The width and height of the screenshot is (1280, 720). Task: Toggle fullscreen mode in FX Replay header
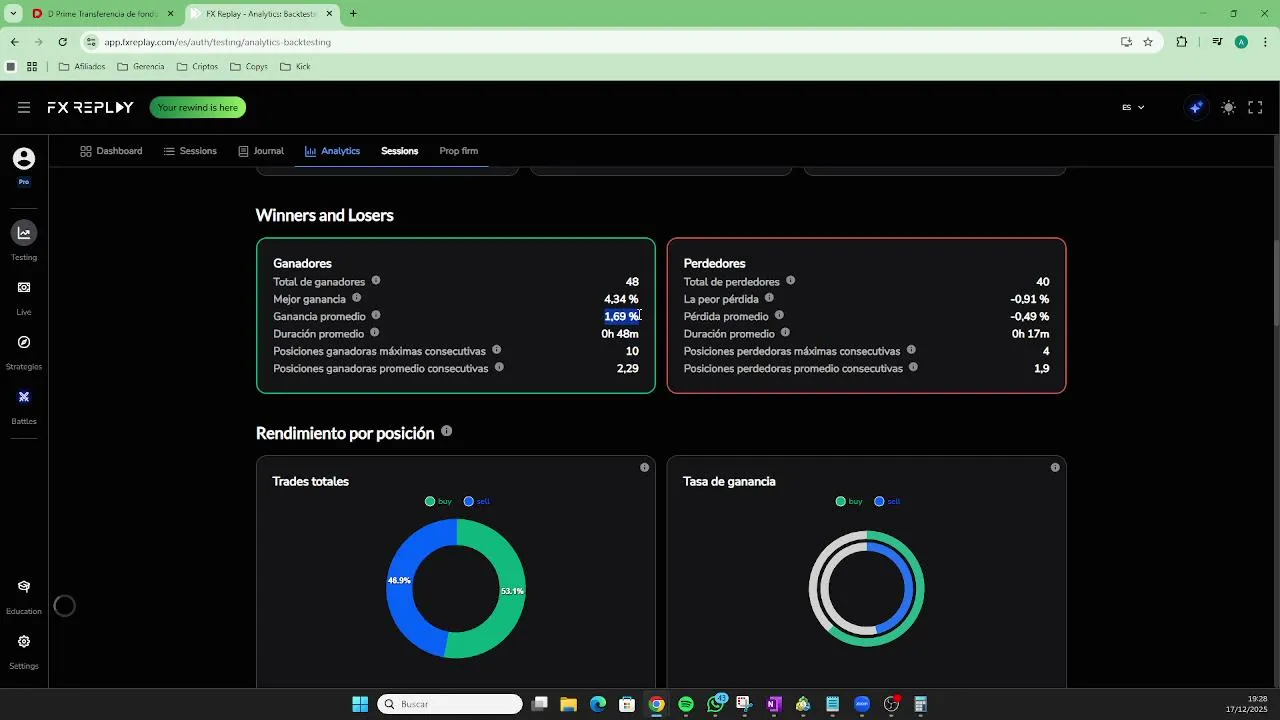coord(1256,107)
